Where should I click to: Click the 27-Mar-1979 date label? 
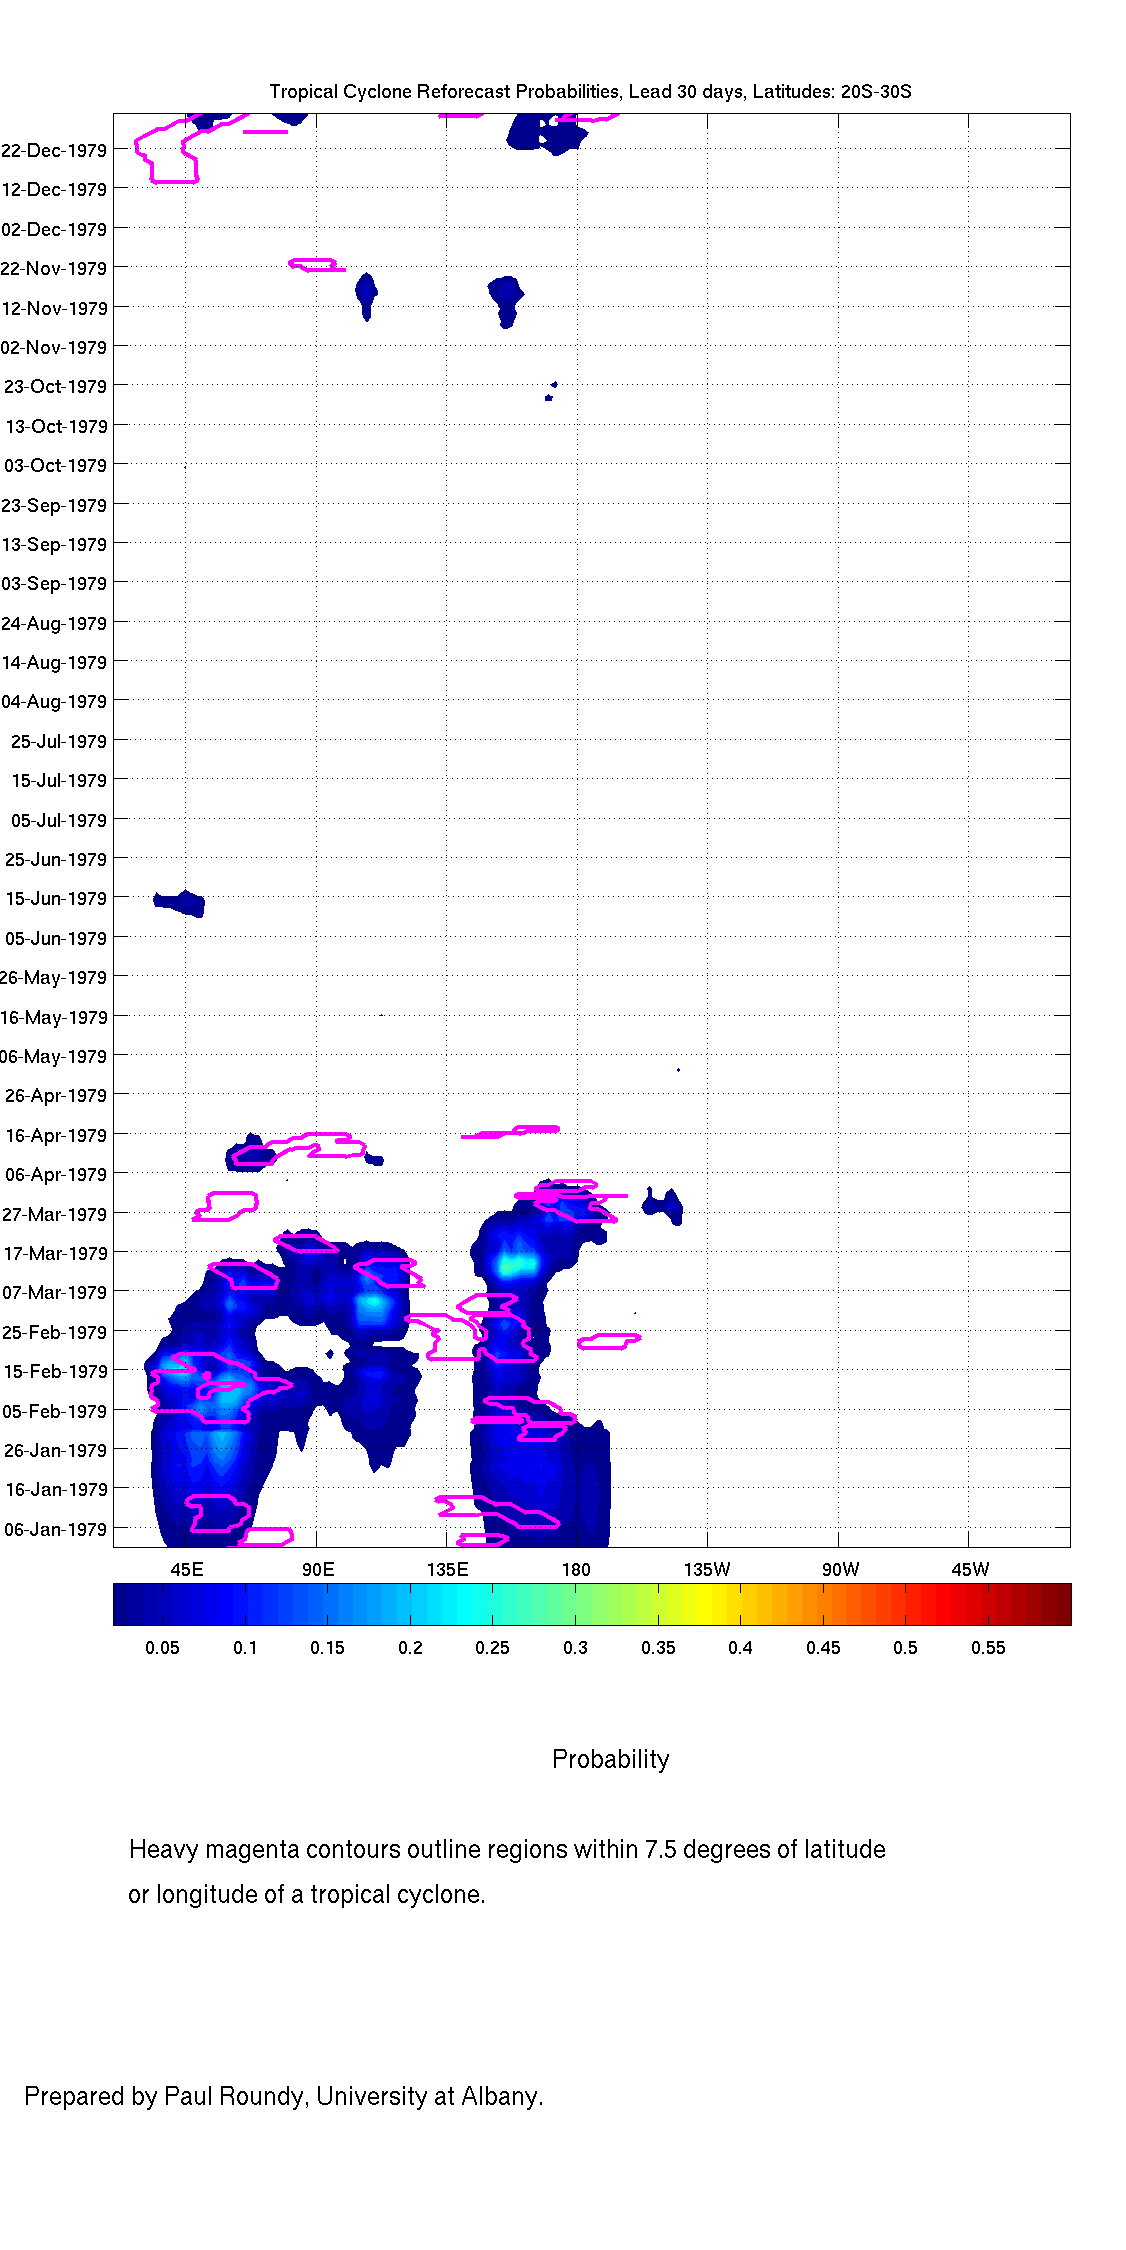[54, 1215]
